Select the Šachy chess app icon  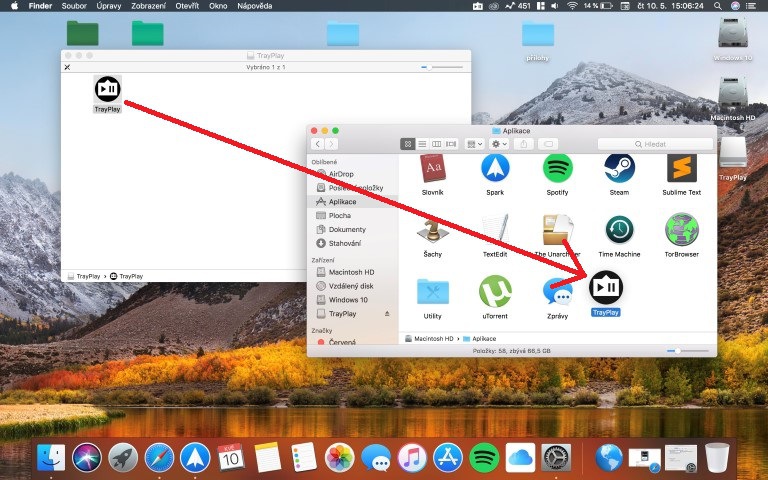432,230
